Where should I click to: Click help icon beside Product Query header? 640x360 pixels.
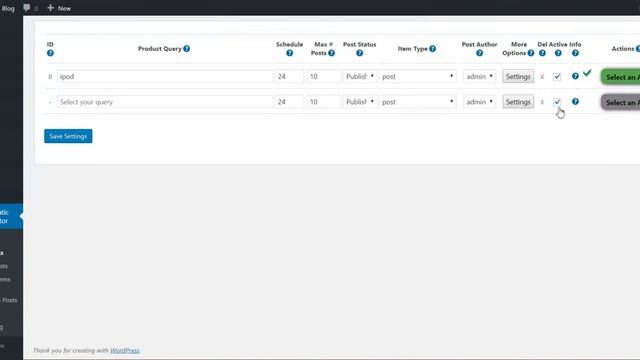point(187,49)
